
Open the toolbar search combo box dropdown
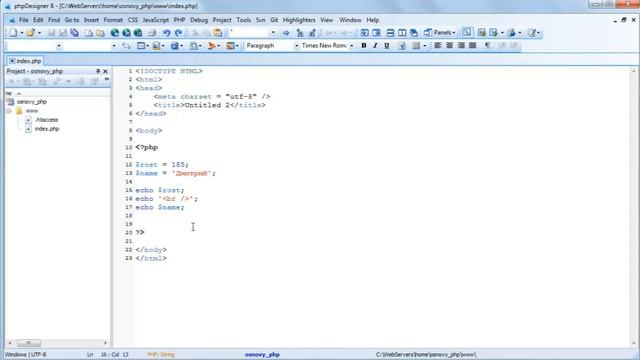[x=273, y=33]
